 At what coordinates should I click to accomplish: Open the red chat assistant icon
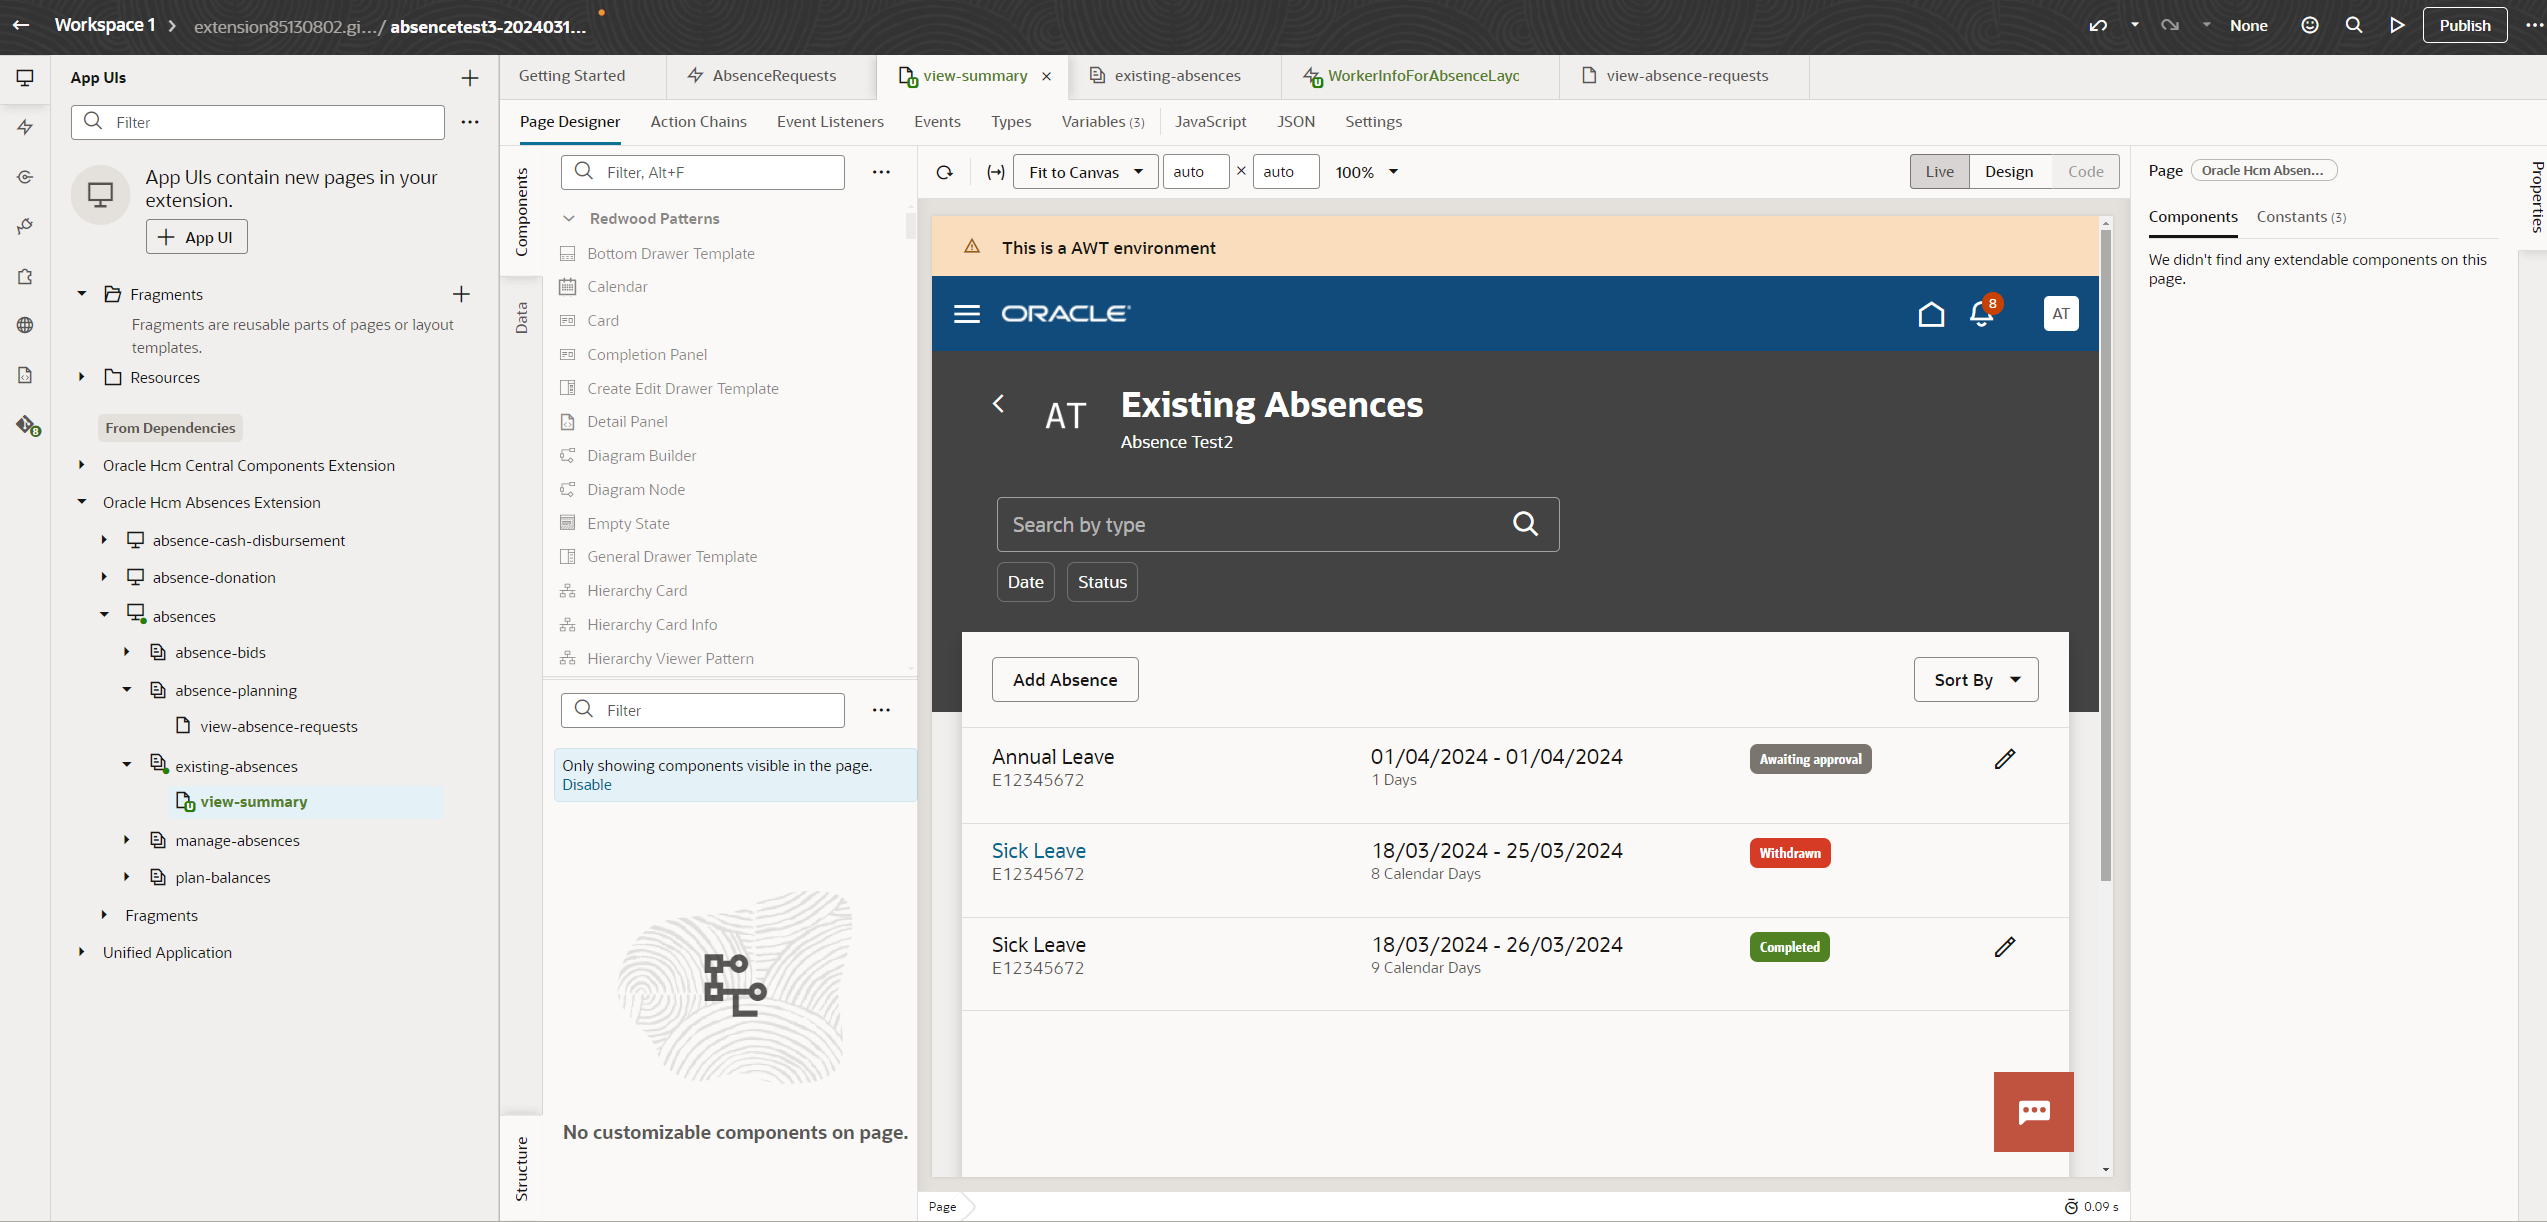pyautogui.click(x=2033, y=1112)
